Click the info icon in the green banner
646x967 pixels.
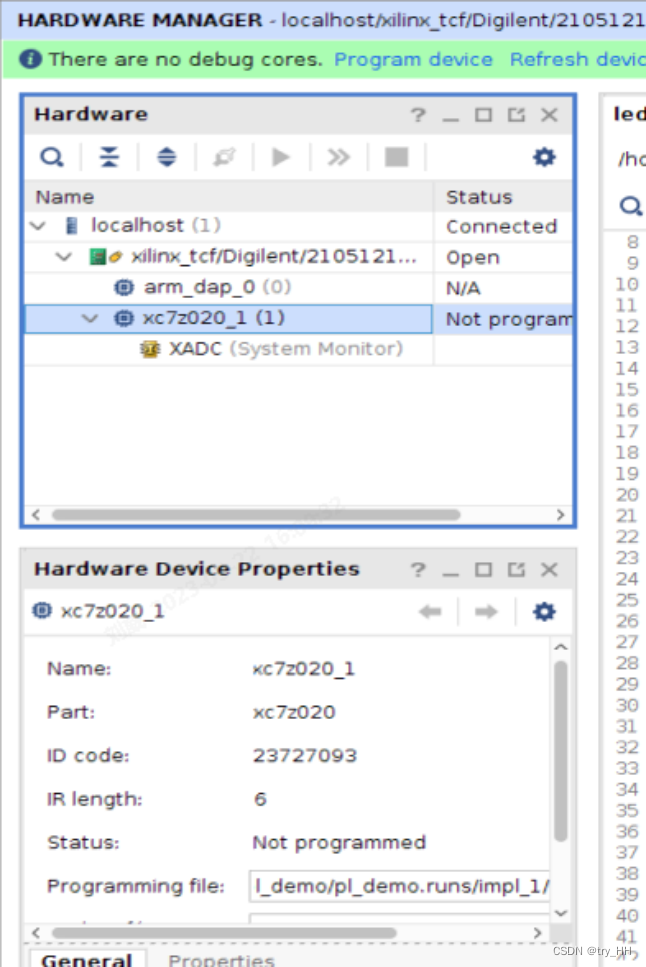[30, 59]
